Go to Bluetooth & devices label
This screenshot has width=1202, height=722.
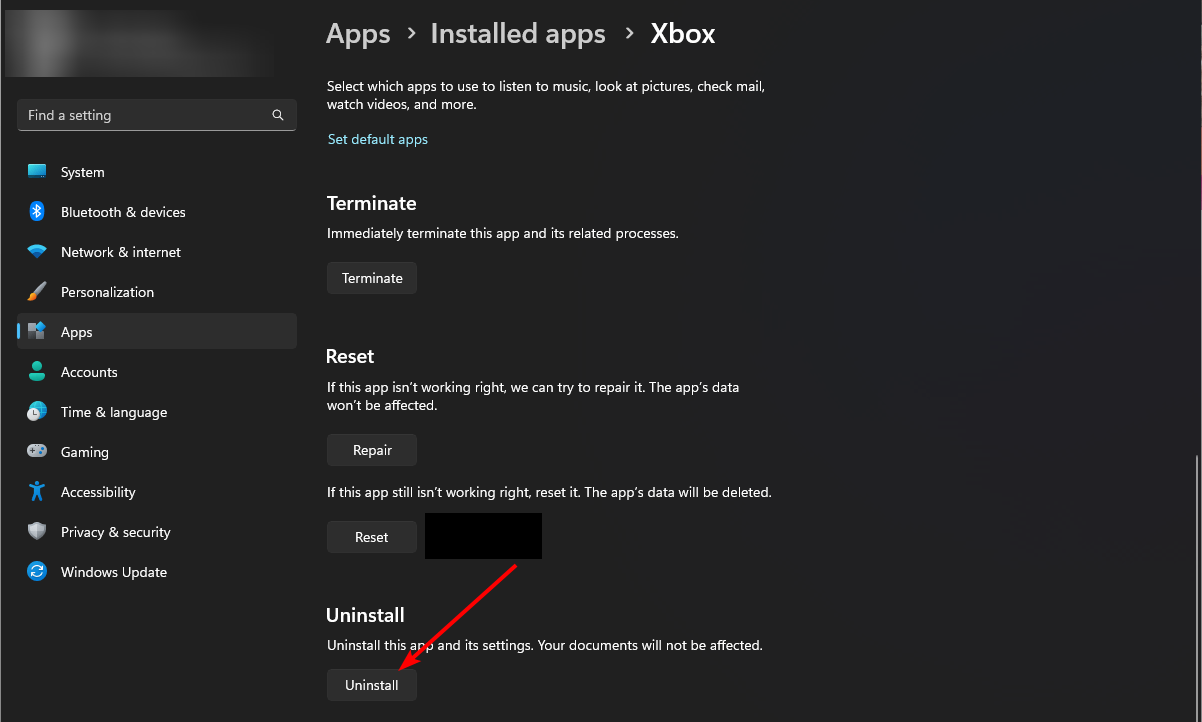click(x=123, y=212)
